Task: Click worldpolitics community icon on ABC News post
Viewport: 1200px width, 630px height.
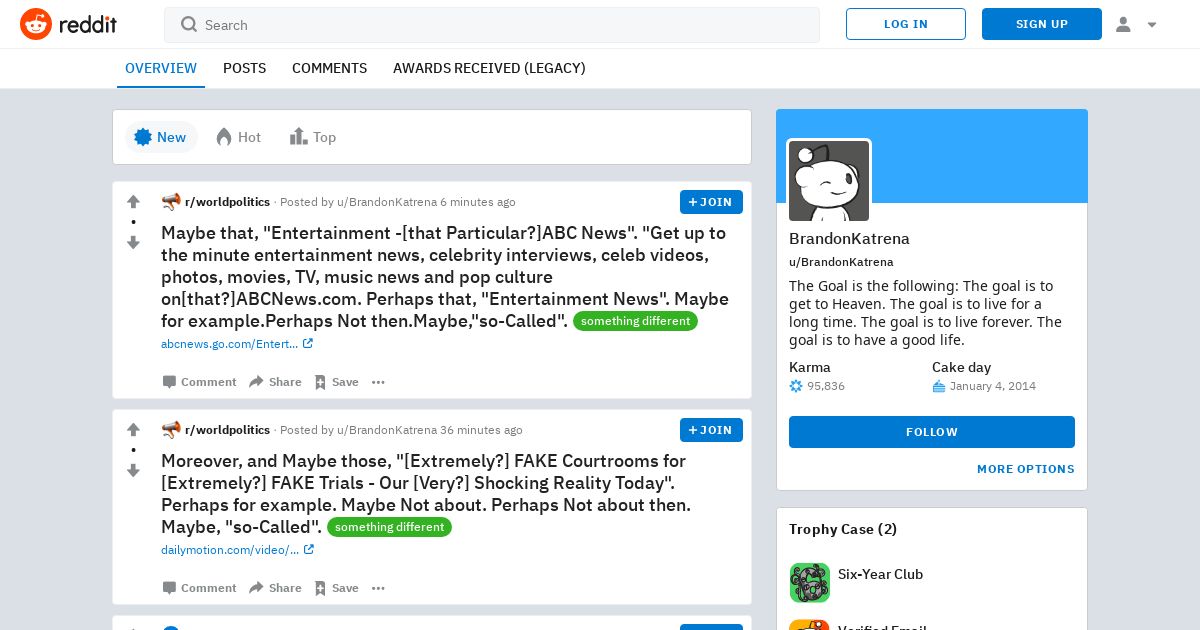Action: coord(171,202)
